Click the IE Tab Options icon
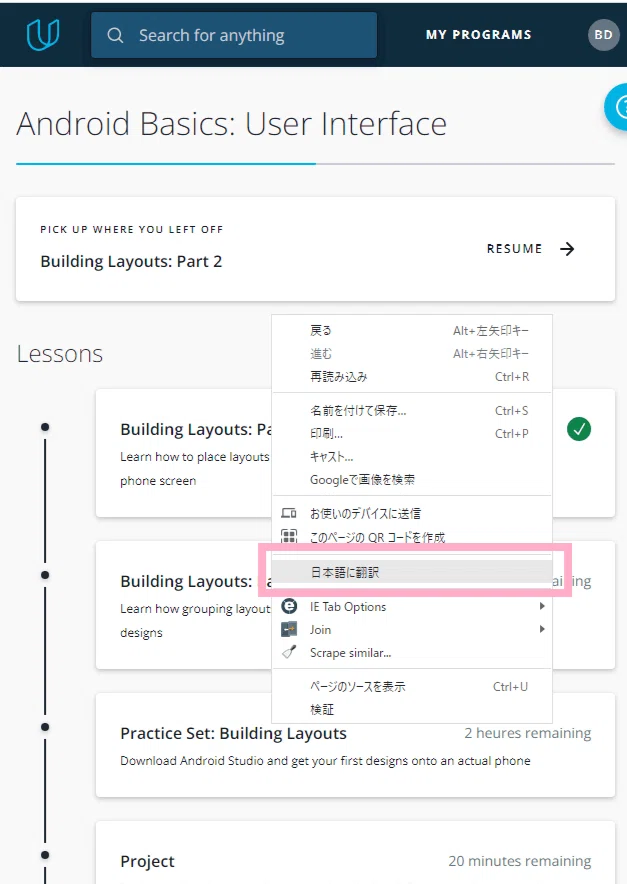 pyautogui.click(x=289, y=606)
